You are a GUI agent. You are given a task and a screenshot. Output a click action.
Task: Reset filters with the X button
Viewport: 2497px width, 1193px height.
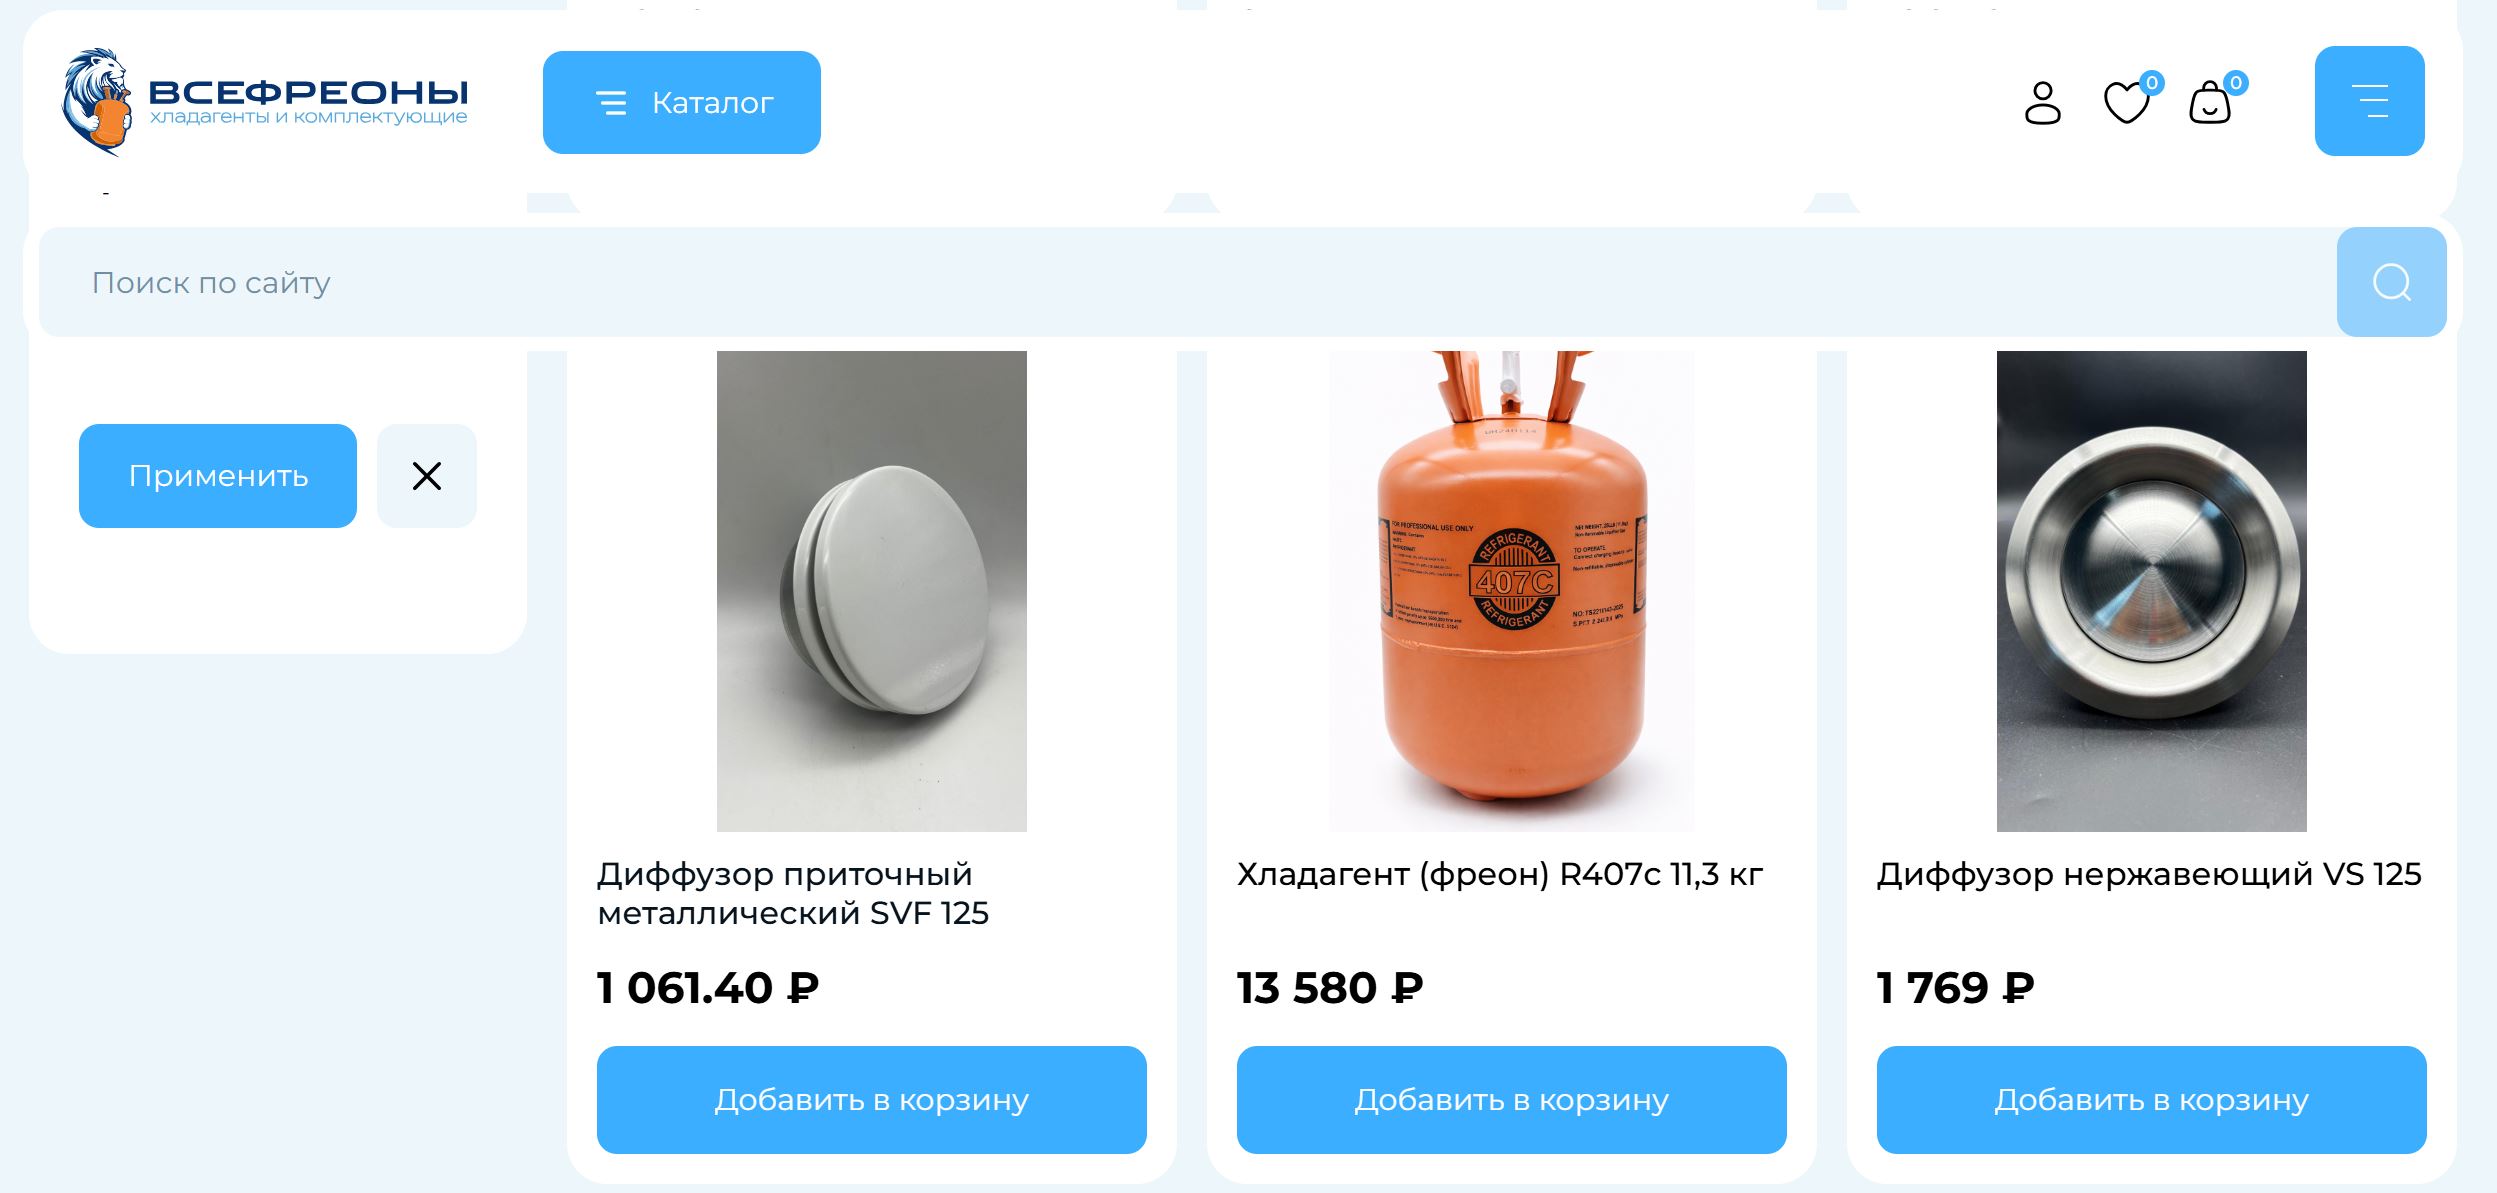point(427,476)
